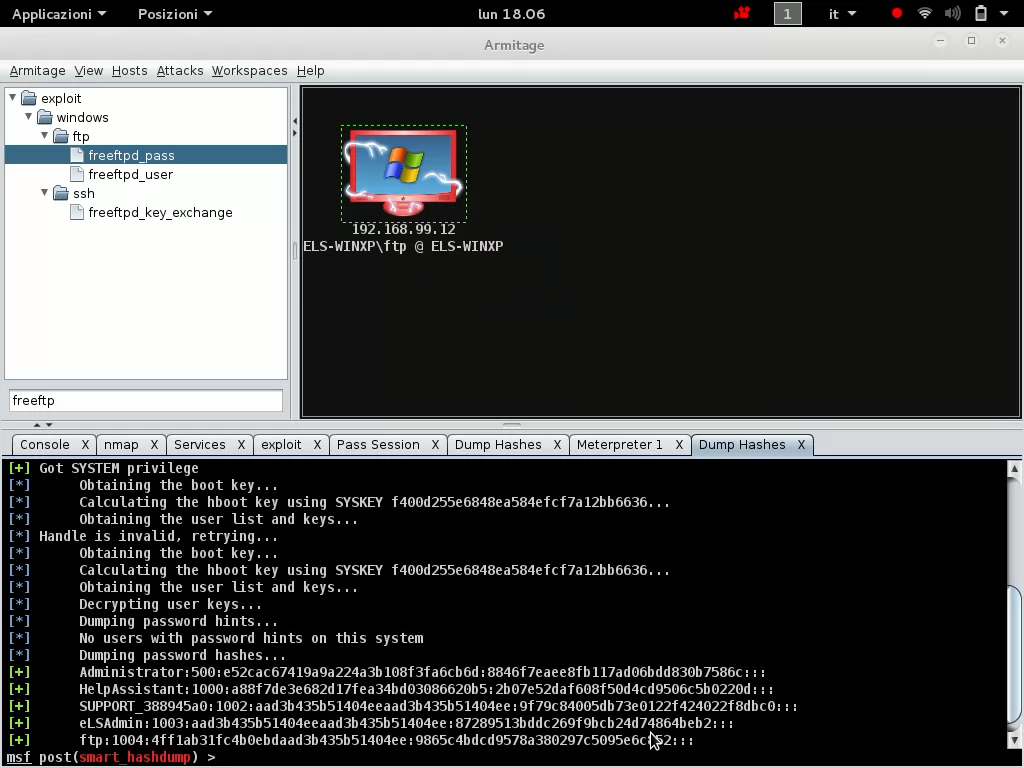Click the console scrollbar up arrow
The image size is (1024, 768).
coord(1014,468)
